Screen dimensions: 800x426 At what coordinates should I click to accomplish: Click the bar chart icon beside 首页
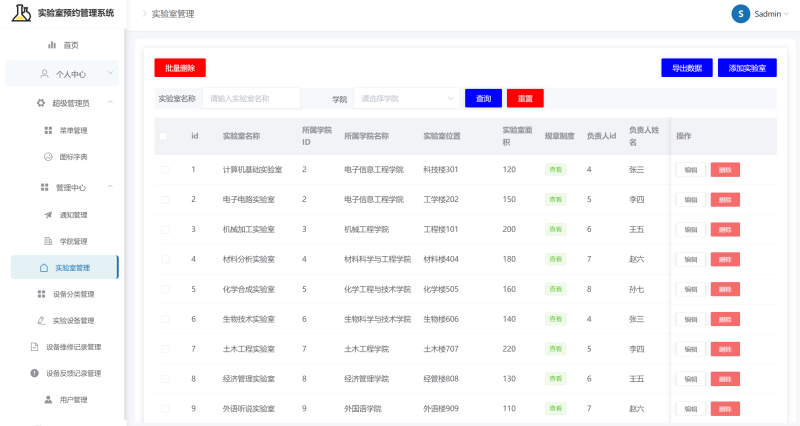click(x=52, y=45)
